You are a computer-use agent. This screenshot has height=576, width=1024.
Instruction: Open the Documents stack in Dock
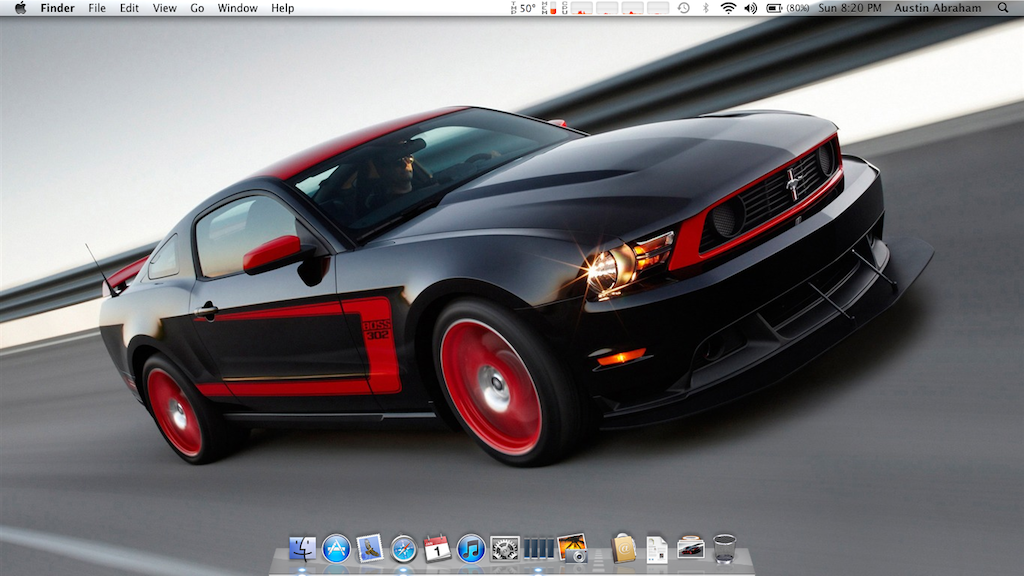657,549
